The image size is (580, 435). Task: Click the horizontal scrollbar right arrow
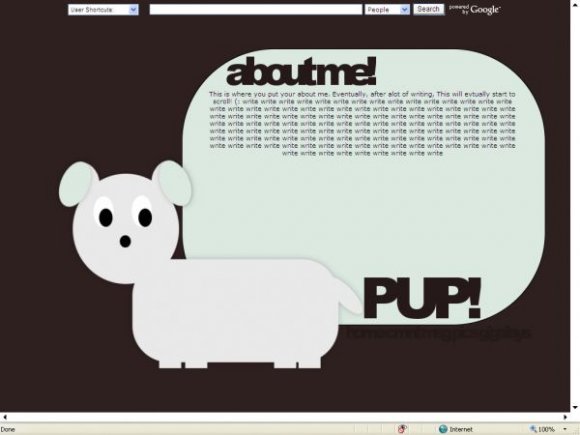565,417
